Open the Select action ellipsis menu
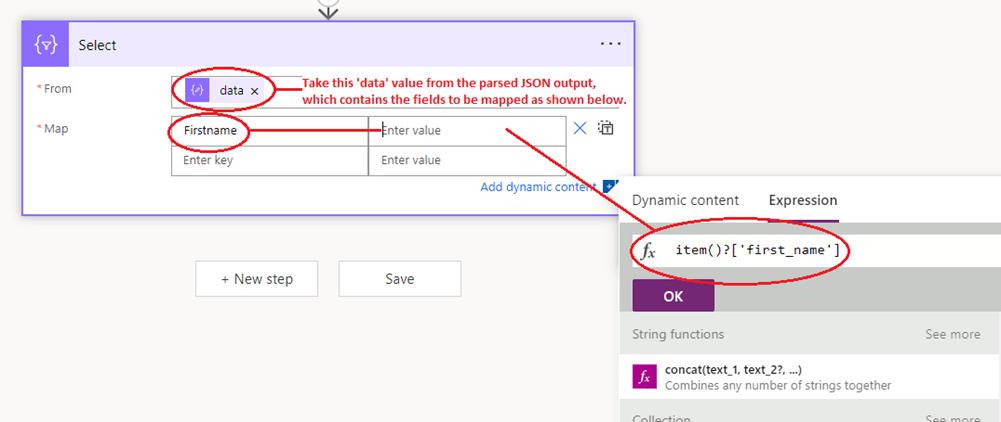The width and height of the screenshot is (1001, 422). pos(611,44)
